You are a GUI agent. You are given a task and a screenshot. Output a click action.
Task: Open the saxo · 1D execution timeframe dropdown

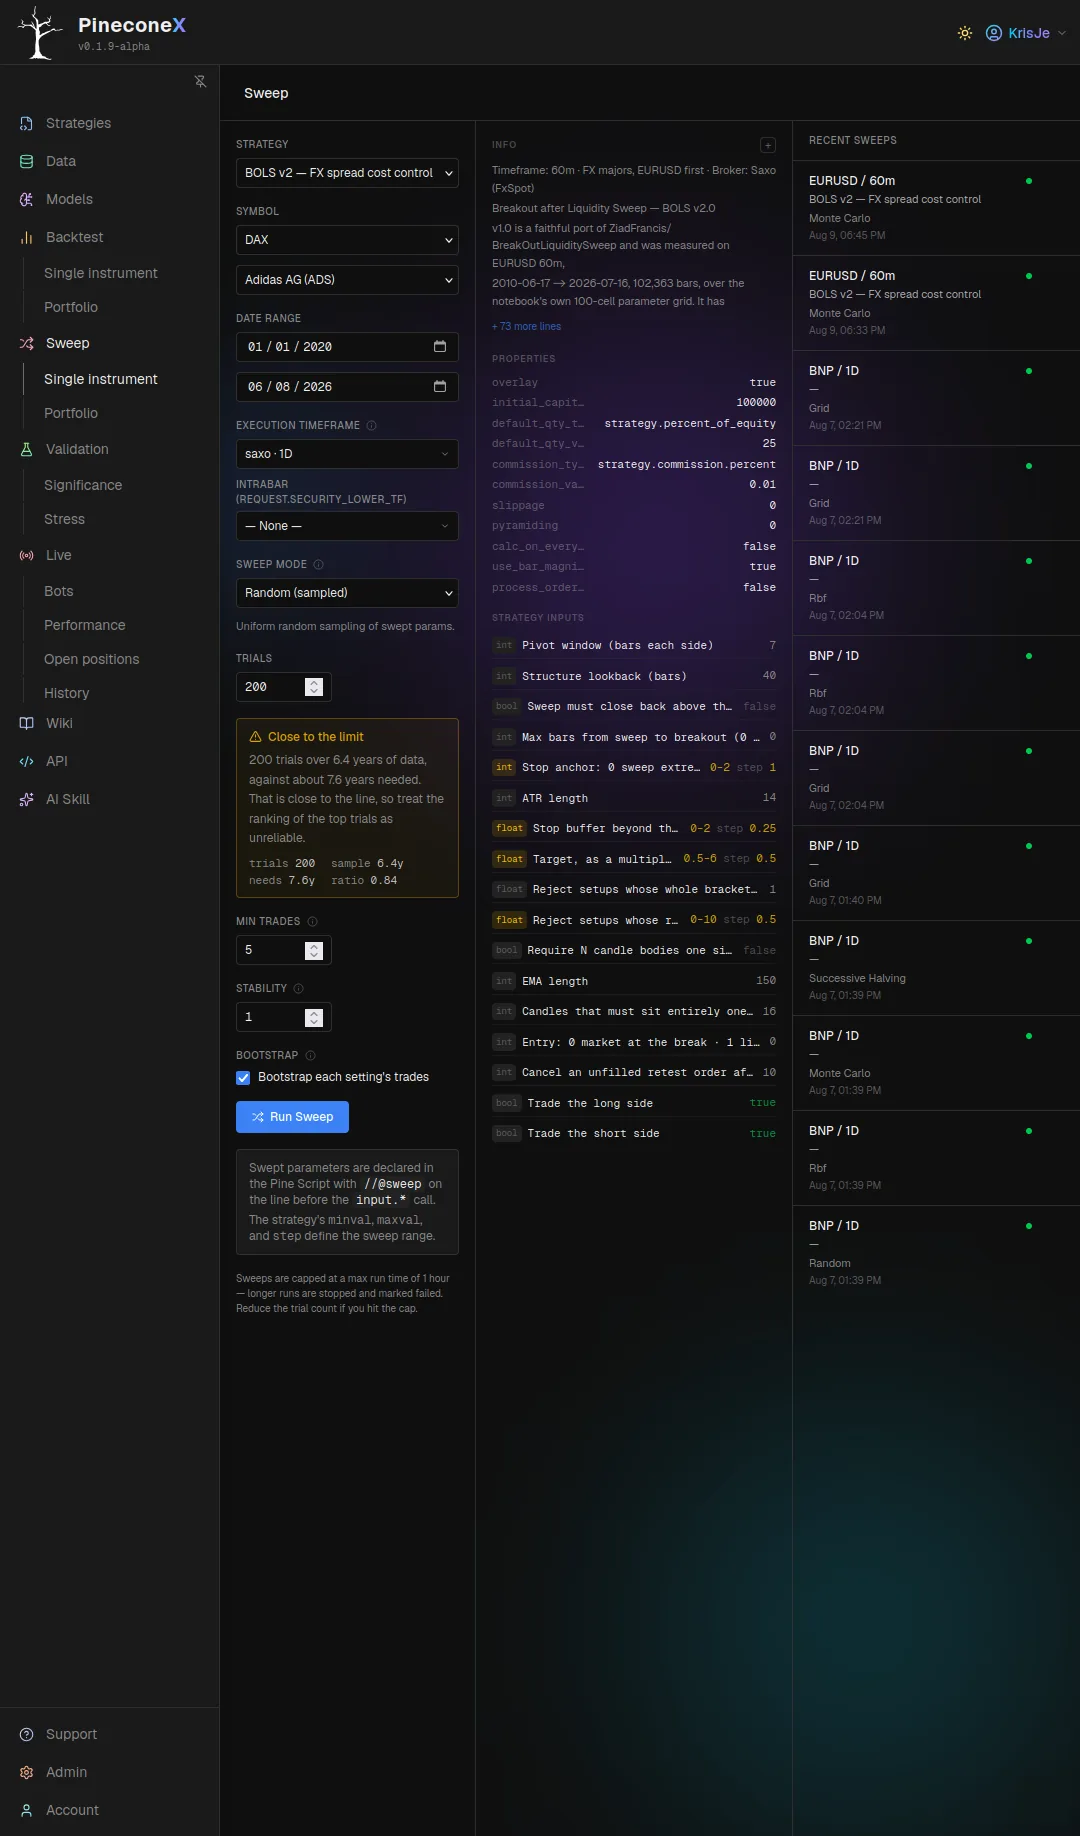(347, 454)
